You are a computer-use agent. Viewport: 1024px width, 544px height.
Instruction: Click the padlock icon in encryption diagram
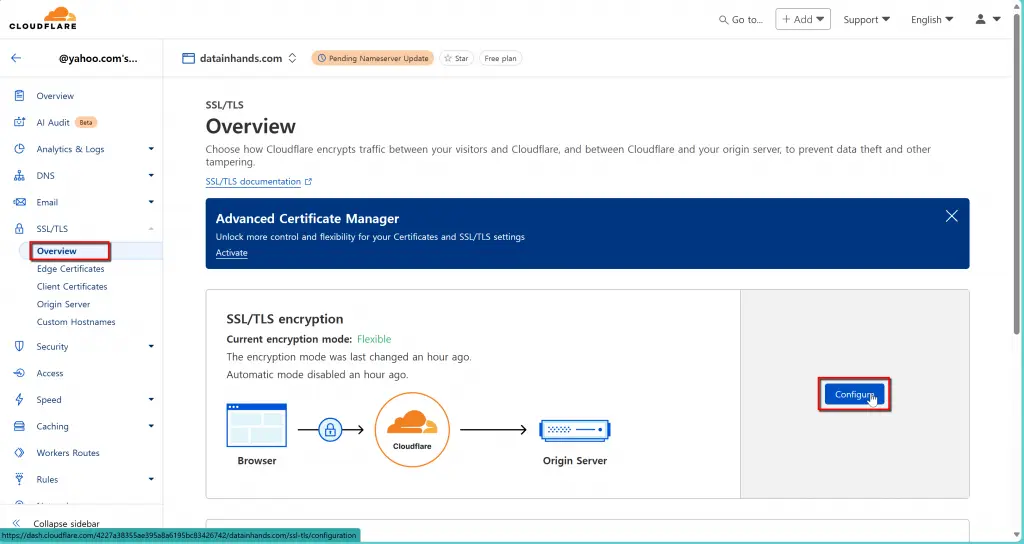pyautogui.click(x=330, y=430)
